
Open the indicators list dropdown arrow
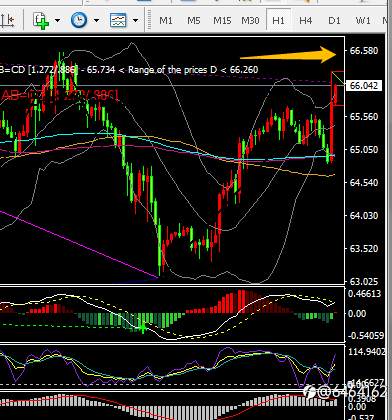pyautogui.click(x=57, y=21)
